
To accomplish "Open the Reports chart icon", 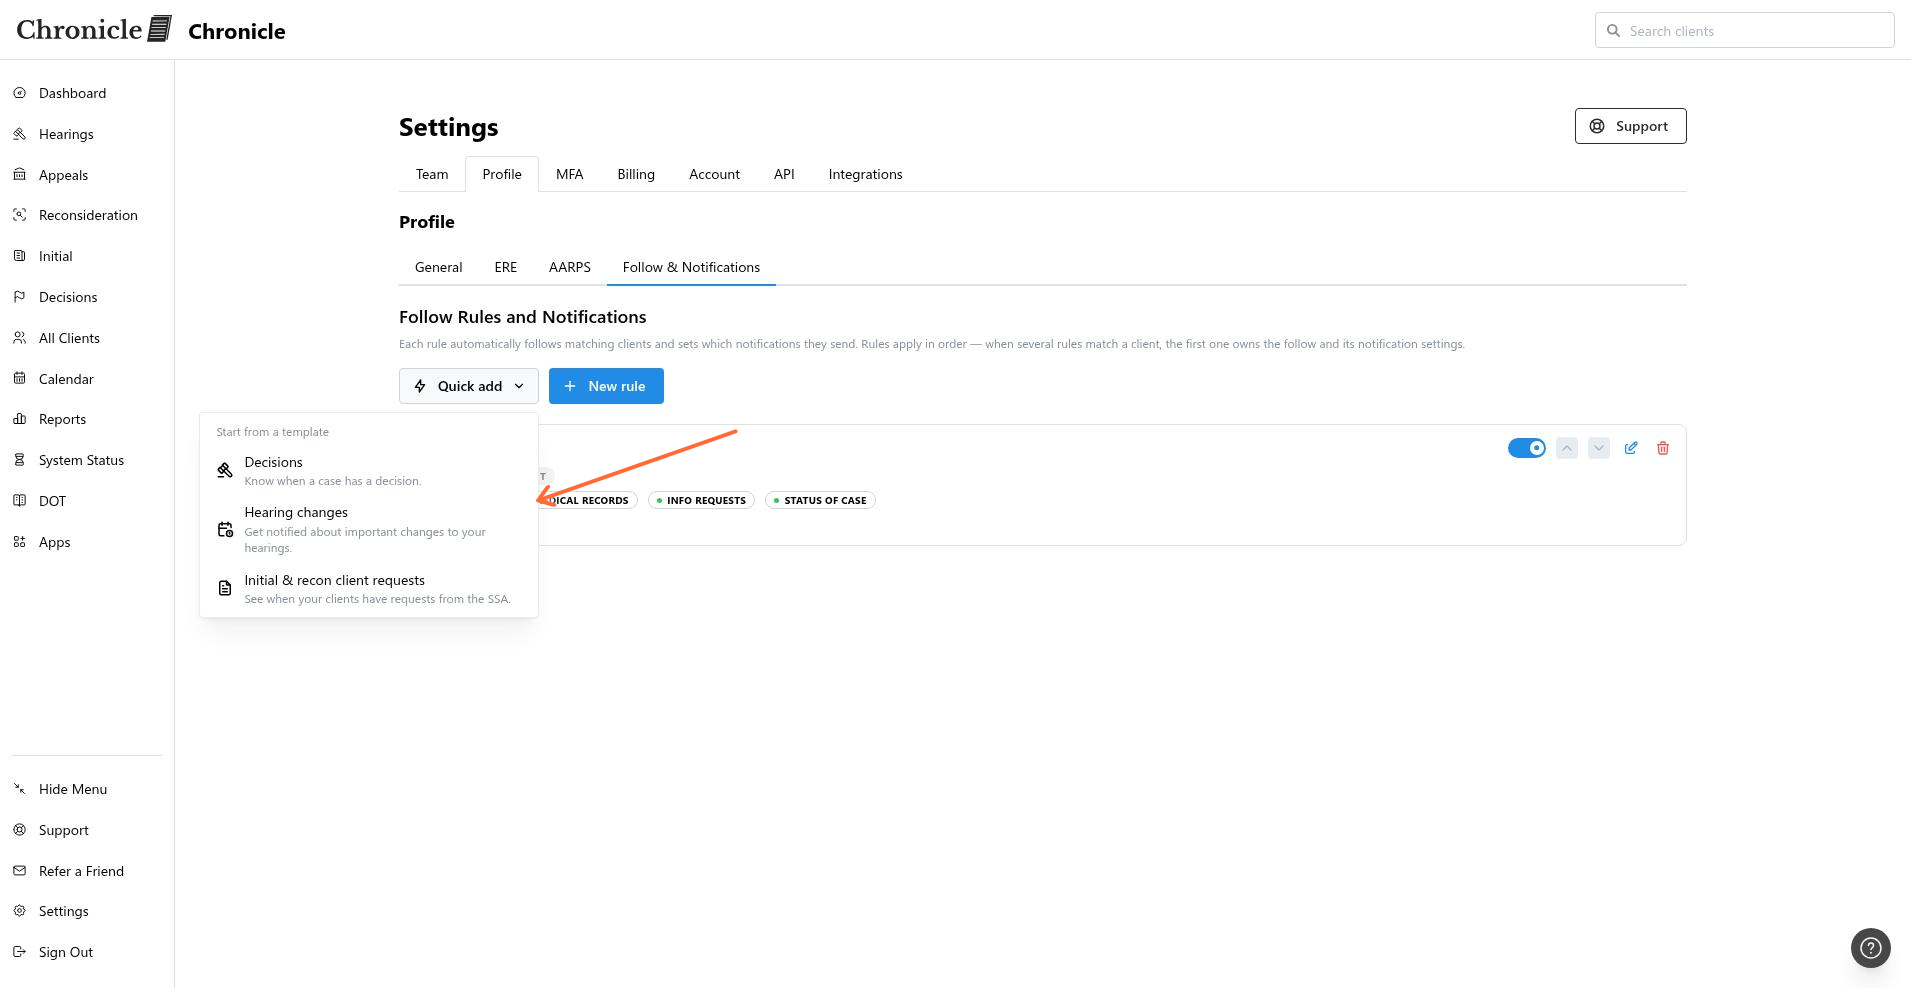I will [19, 419].
